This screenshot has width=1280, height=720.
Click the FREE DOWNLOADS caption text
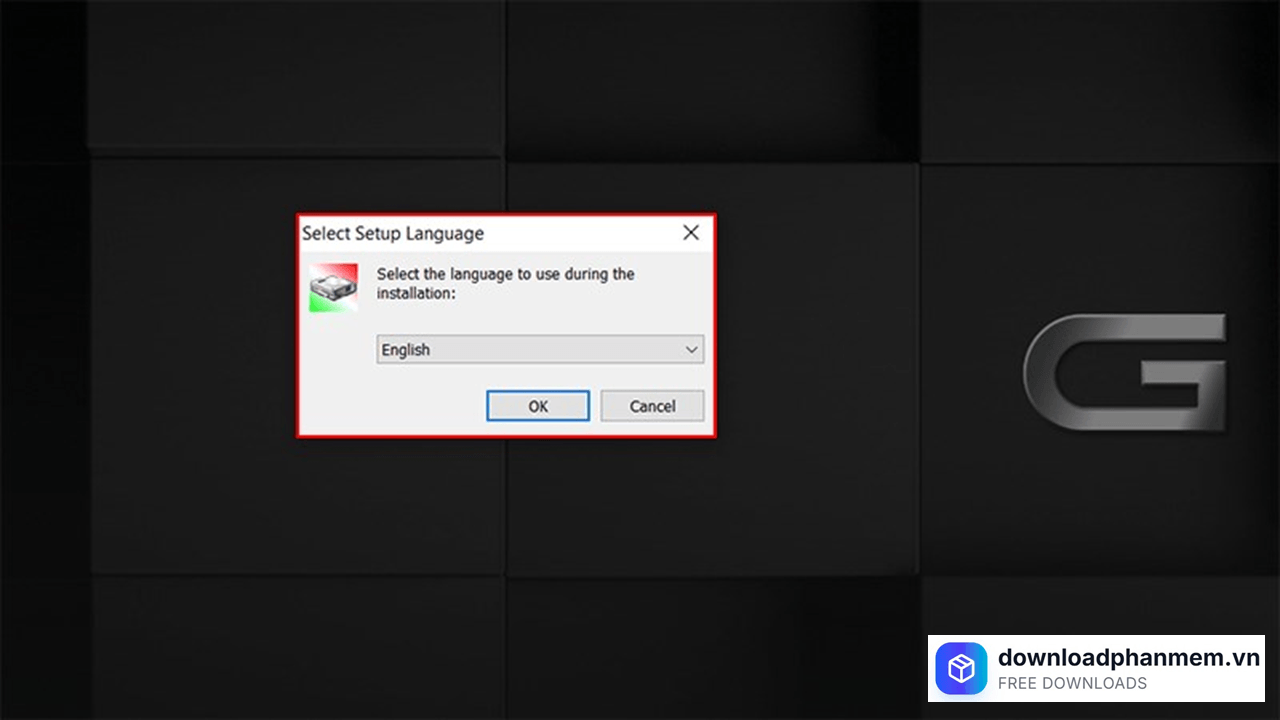tap(1072, 684)
